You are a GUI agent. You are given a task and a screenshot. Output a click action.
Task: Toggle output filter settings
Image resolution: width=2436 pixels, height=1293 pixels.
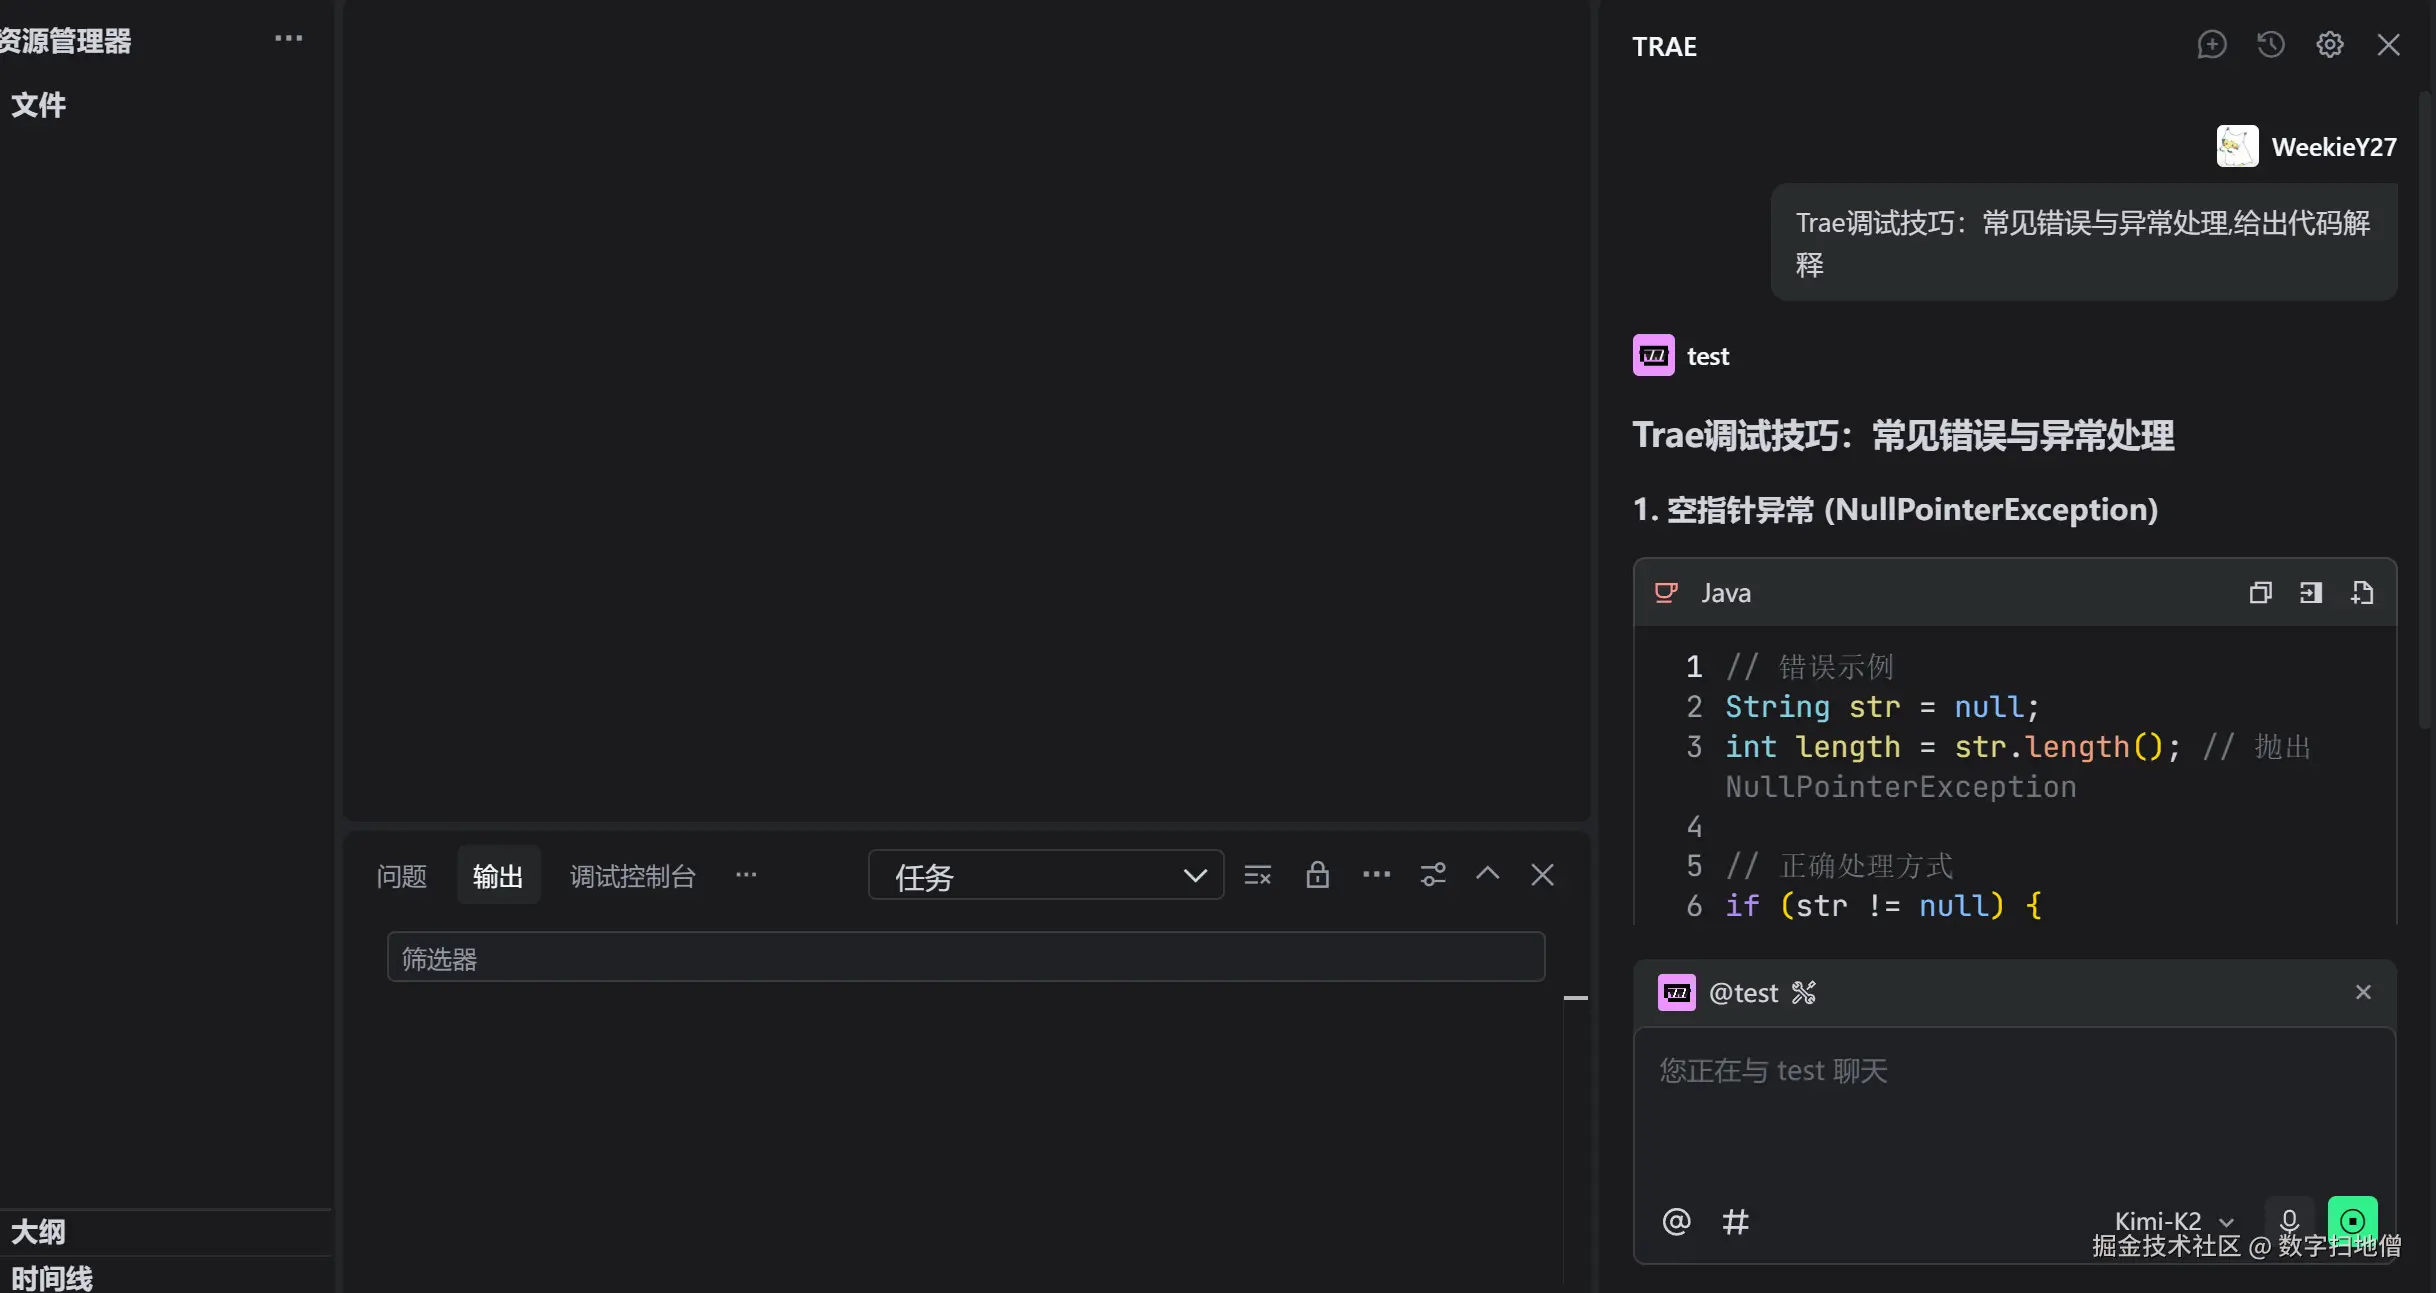(x=1433, y=875)
